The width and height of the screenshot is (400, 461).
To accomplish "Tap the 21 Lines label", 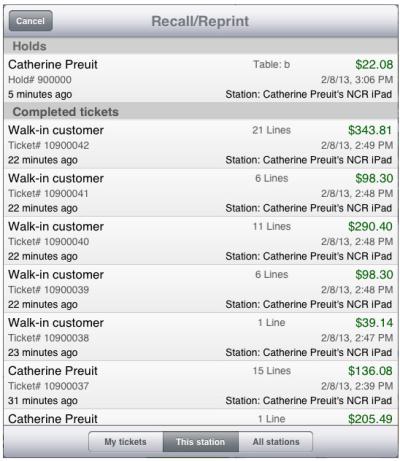I will point(272,130).
